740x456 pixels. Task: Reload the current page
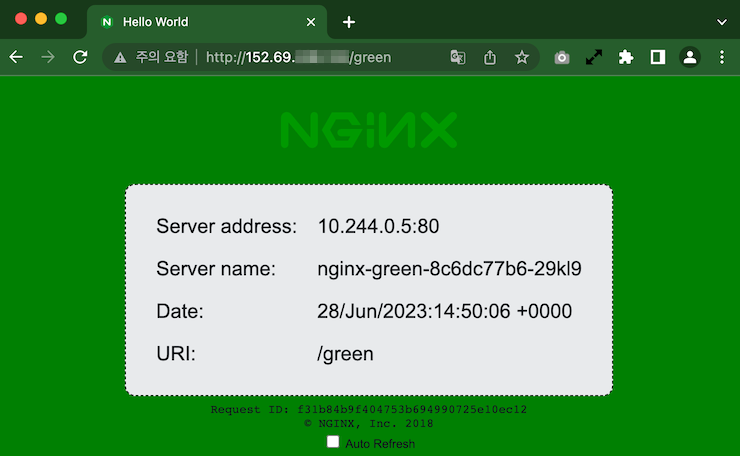80,58
